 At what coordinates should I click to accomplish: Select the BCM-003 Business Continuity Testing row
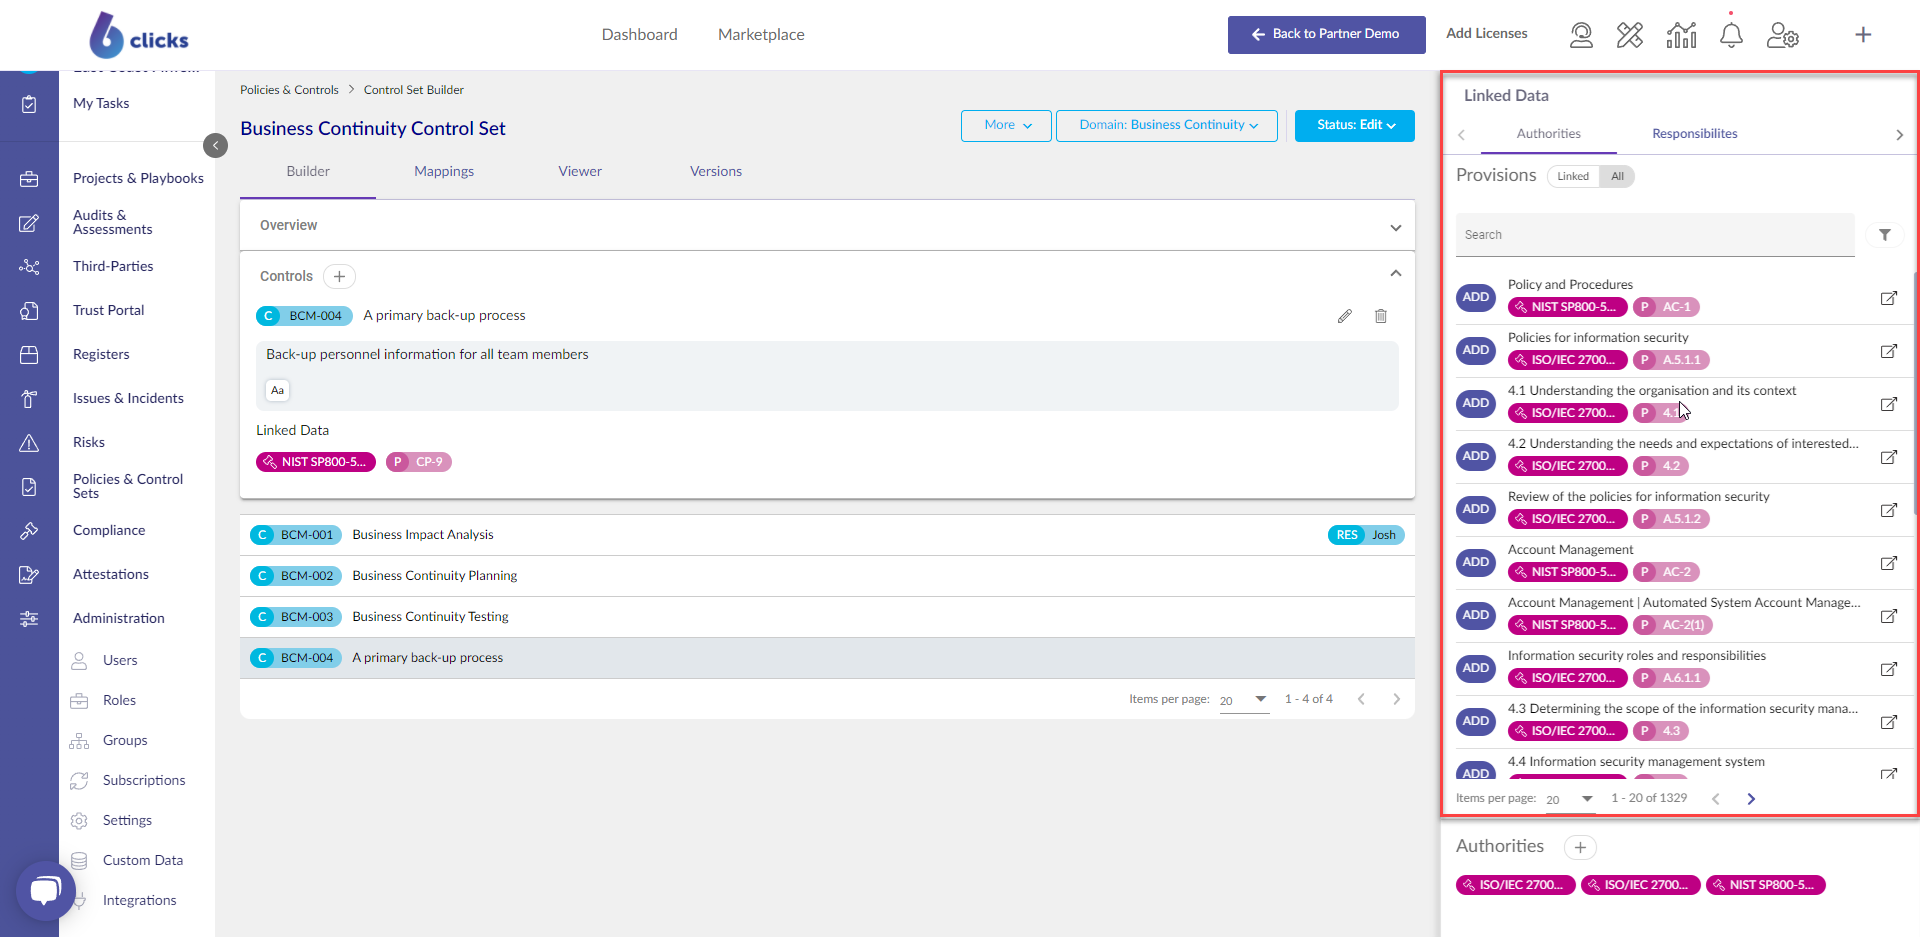click(x=827, y=617)
